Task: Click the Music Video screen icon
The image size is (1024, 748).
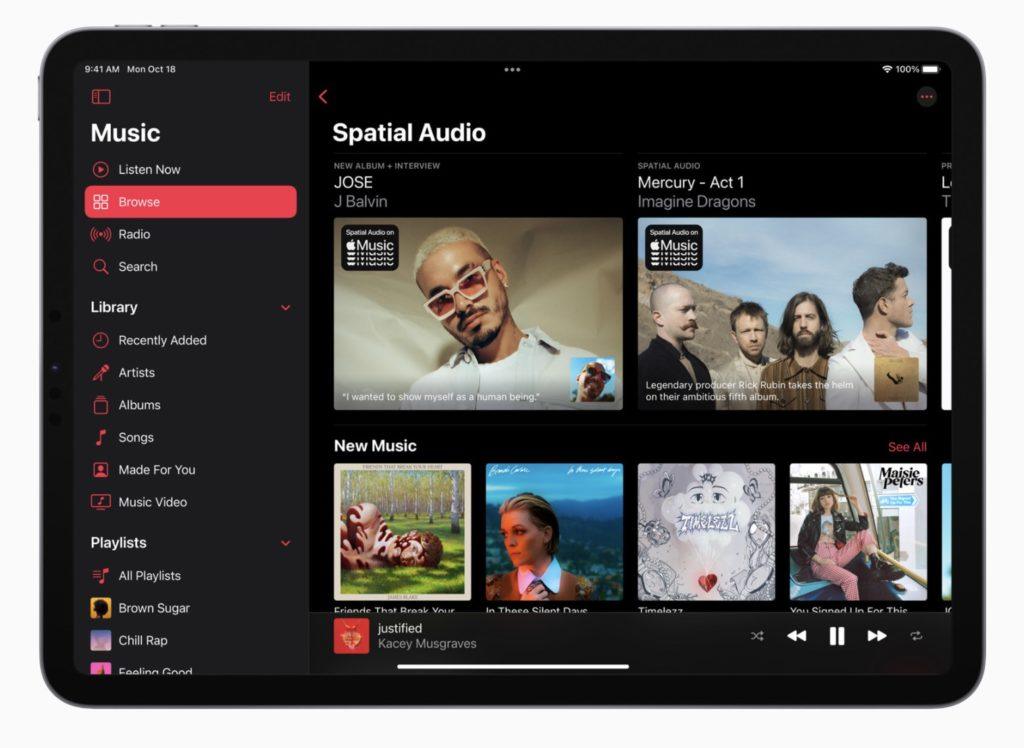Action: point(101,502)
